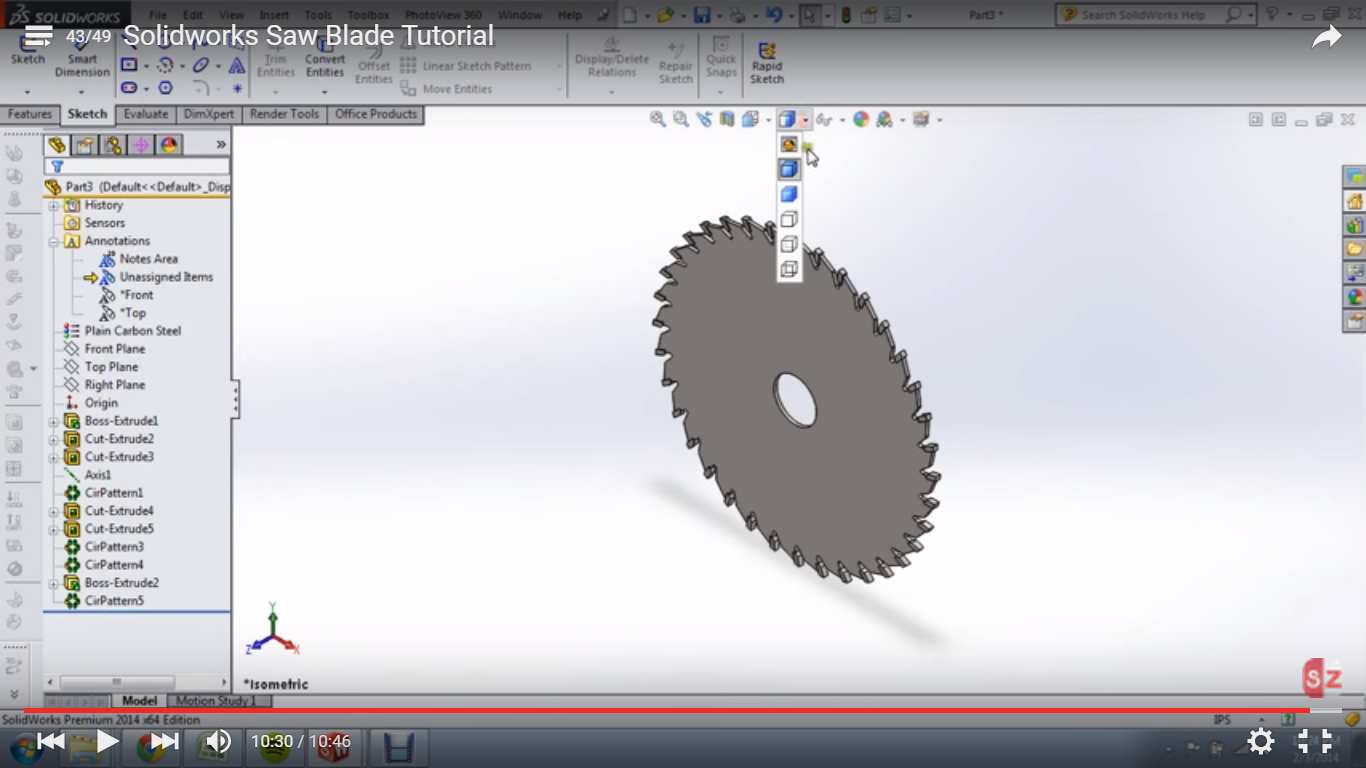Open the ConfigurationManager tab
1366x768 pixels.
[113, 145]
